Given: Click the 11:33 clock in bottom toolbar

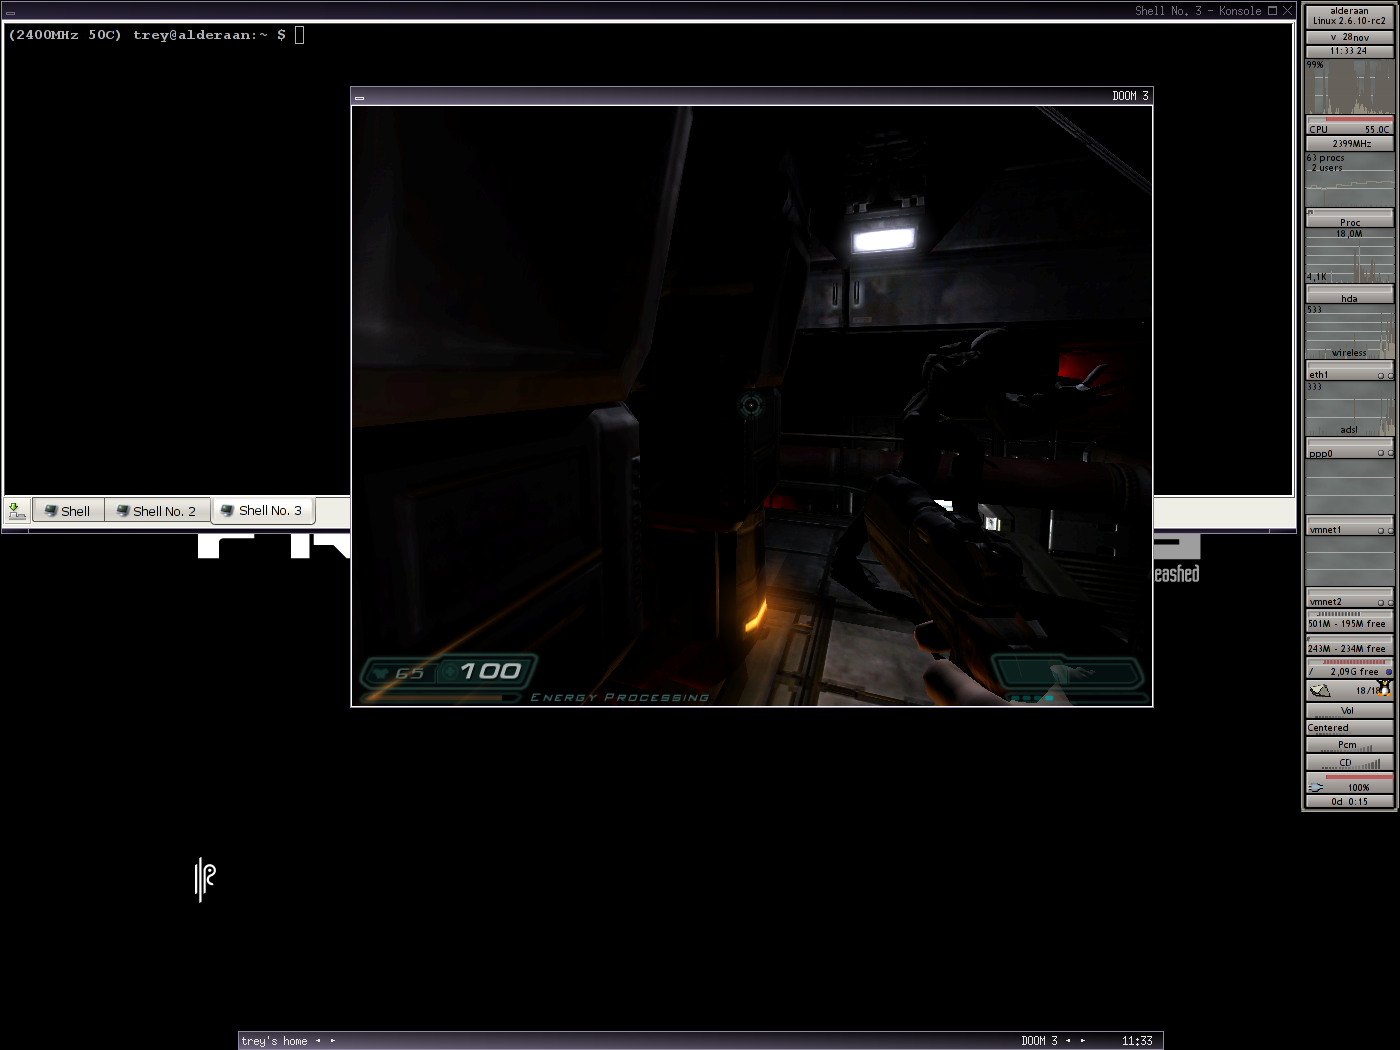Looking at the screenshot, I should click(x=1137, y=1041).
